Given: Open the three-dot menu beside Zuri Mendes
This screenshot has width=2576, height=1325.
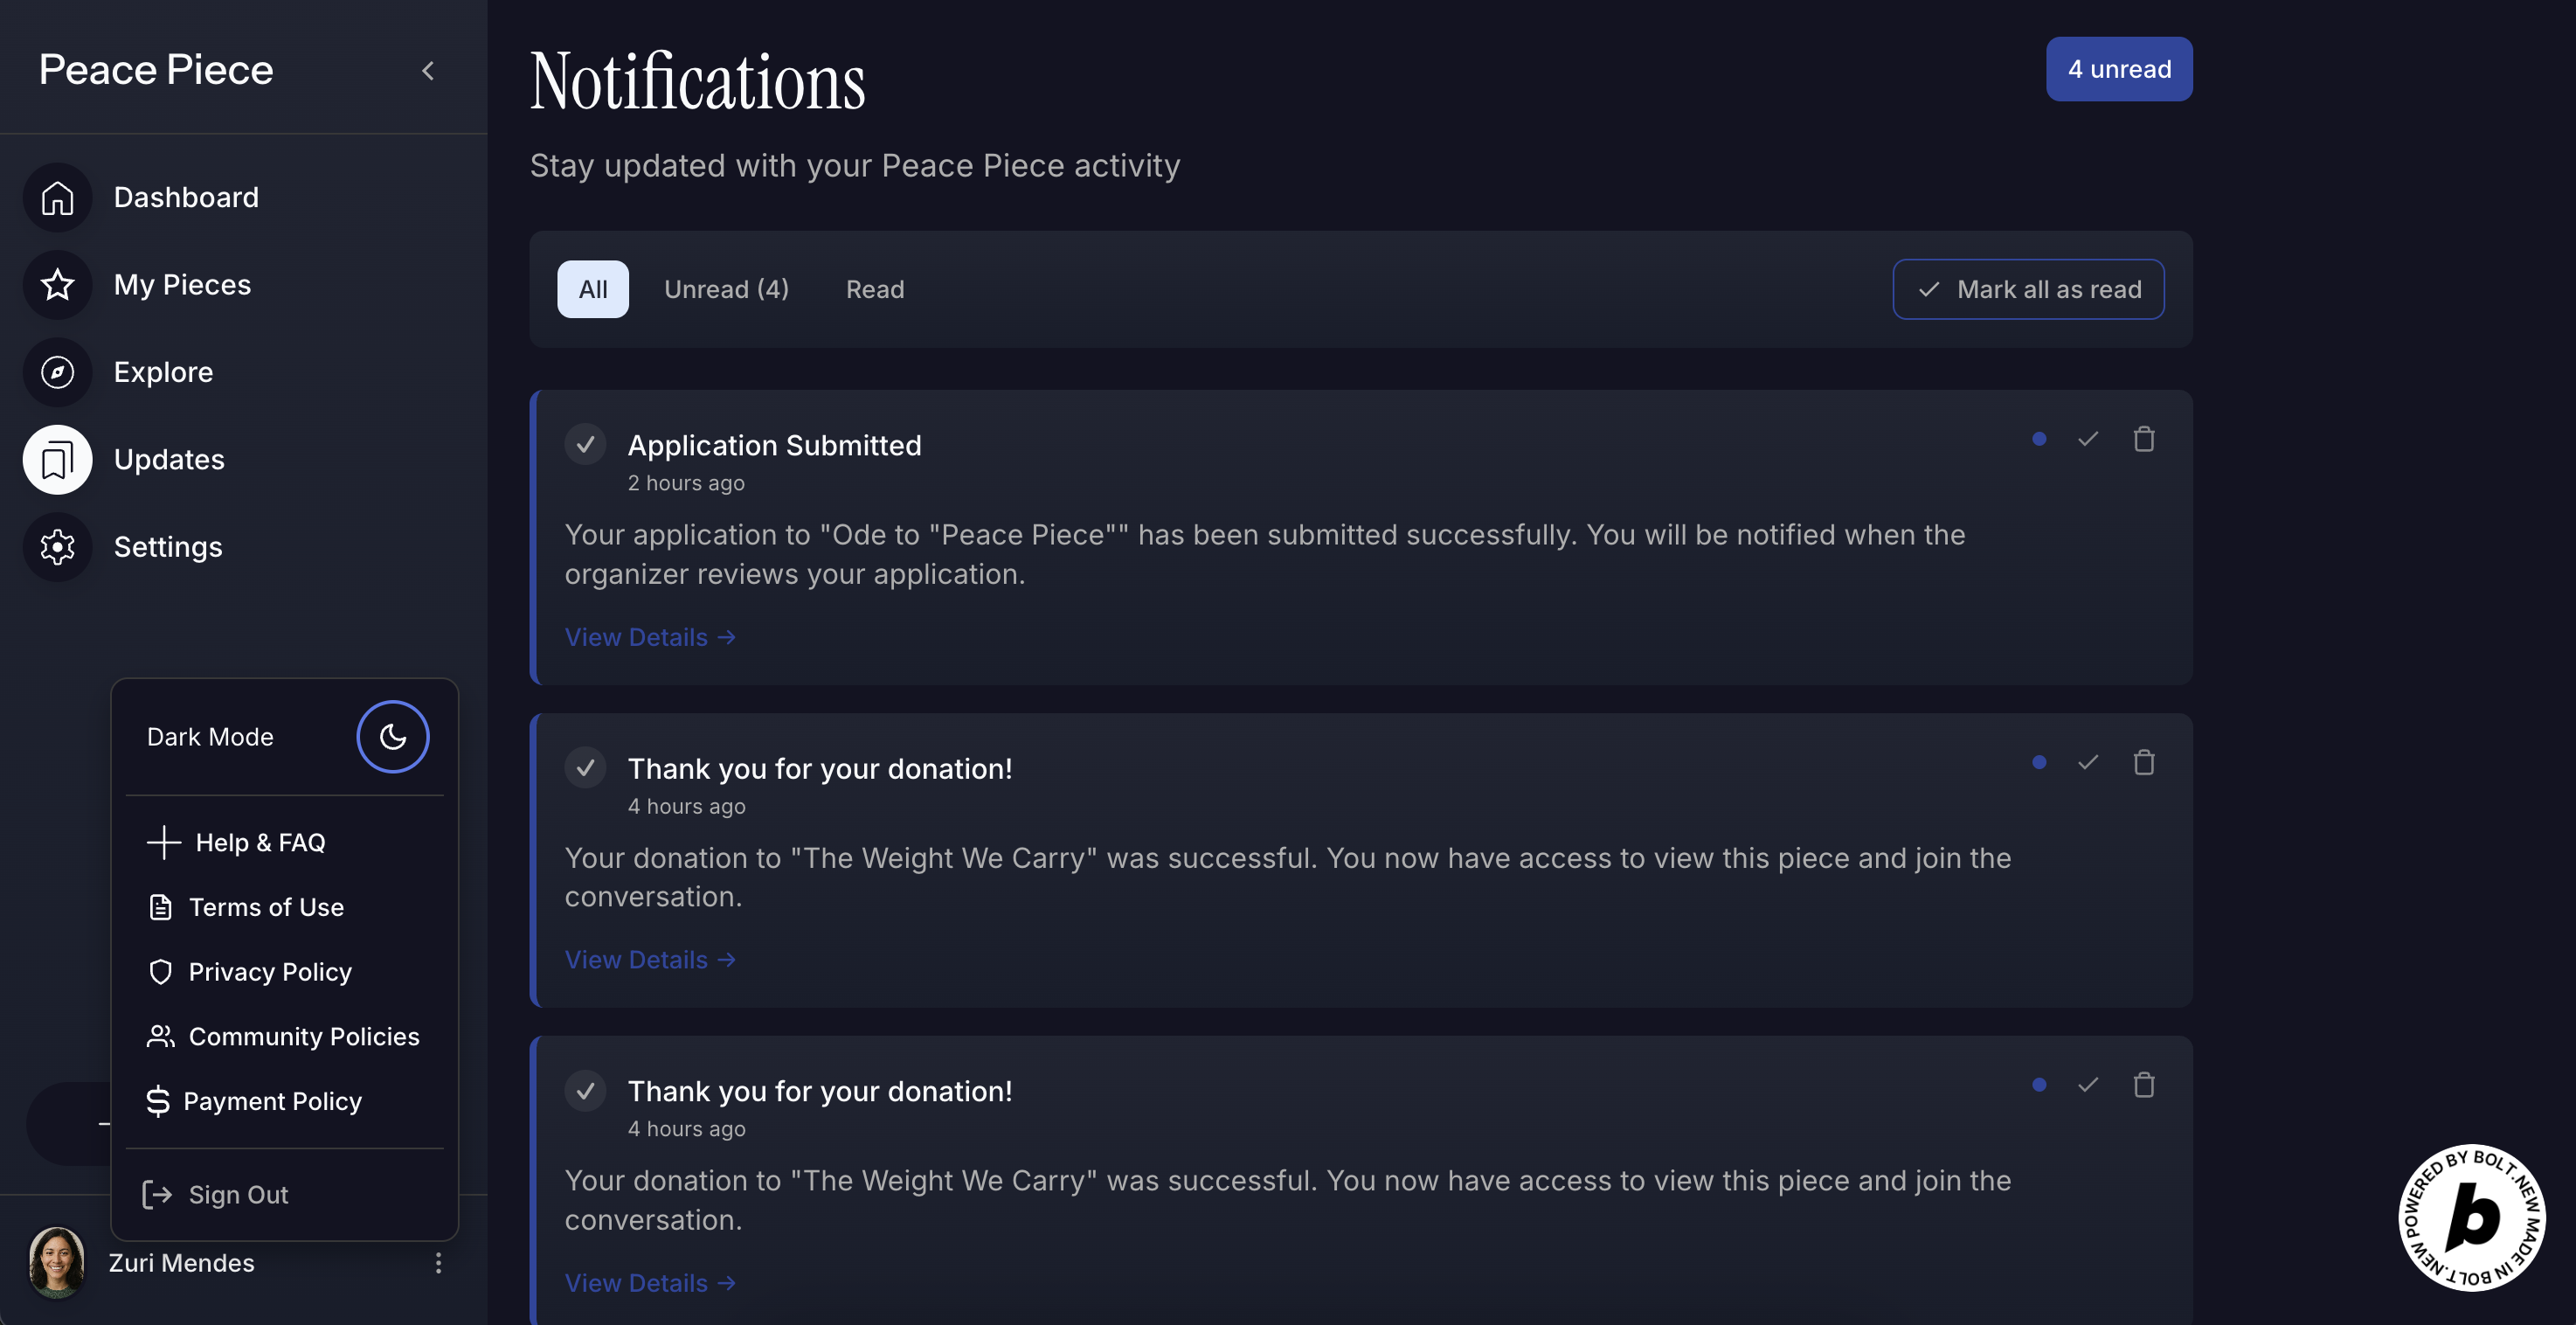Looking at the screenshot, I should pyautogui.click(x=438, y=1263).
